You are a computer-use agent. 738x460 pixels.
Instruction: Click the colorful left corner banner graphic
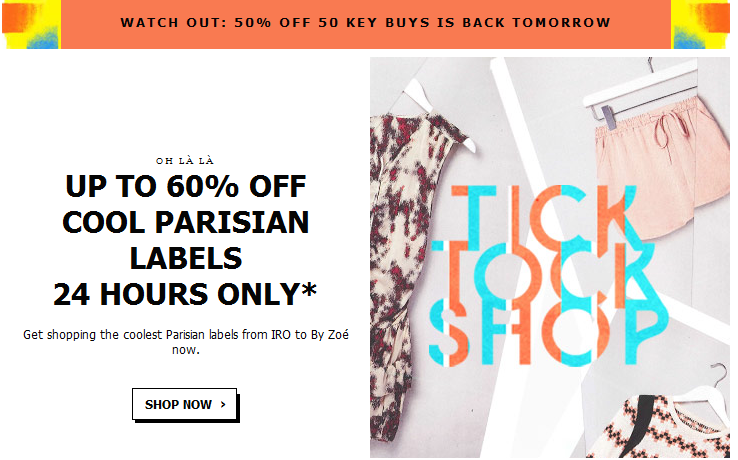point(32,24)
